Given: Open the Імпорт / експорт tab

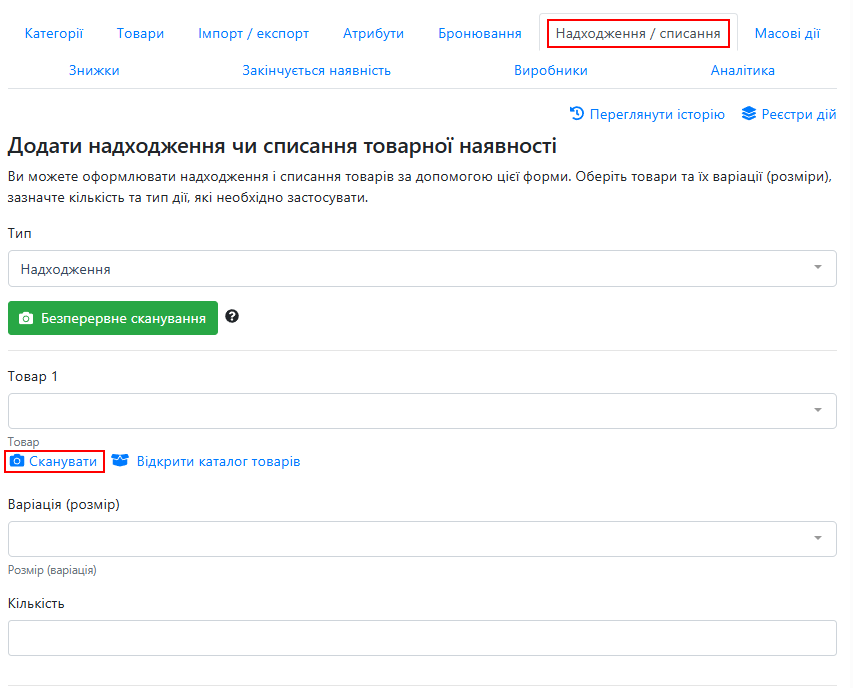Looking at the screenshot, I should pos(254,34).
